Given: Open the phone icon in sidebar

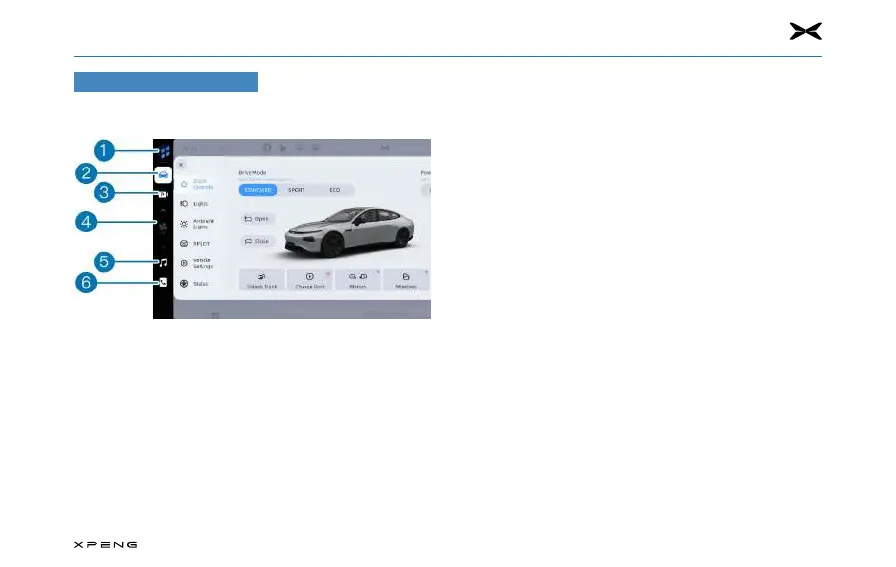Looking at the screenshot, I should [x=163, y=283].
